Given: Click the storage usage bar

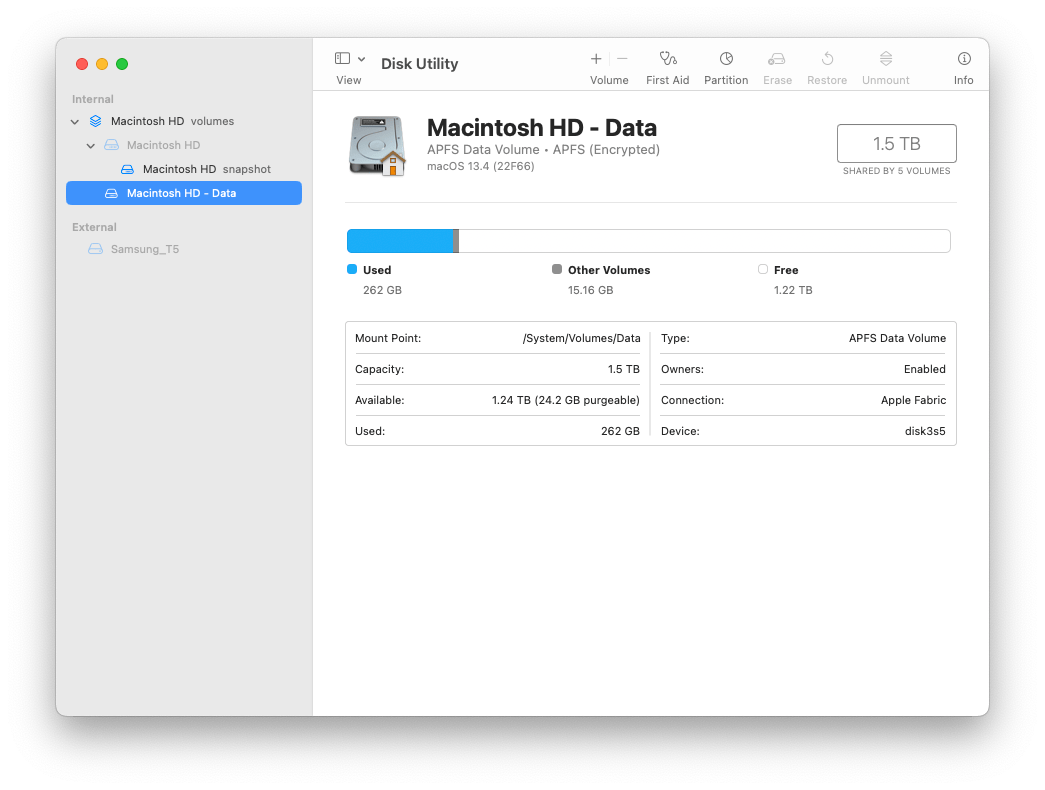Looking at the screenshot, I should pyautogui.click(x=649, y=240).
